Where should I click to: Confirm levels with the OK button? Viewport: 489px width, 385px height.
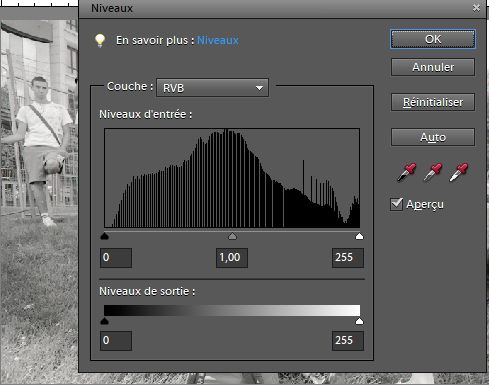pos(433,39)
